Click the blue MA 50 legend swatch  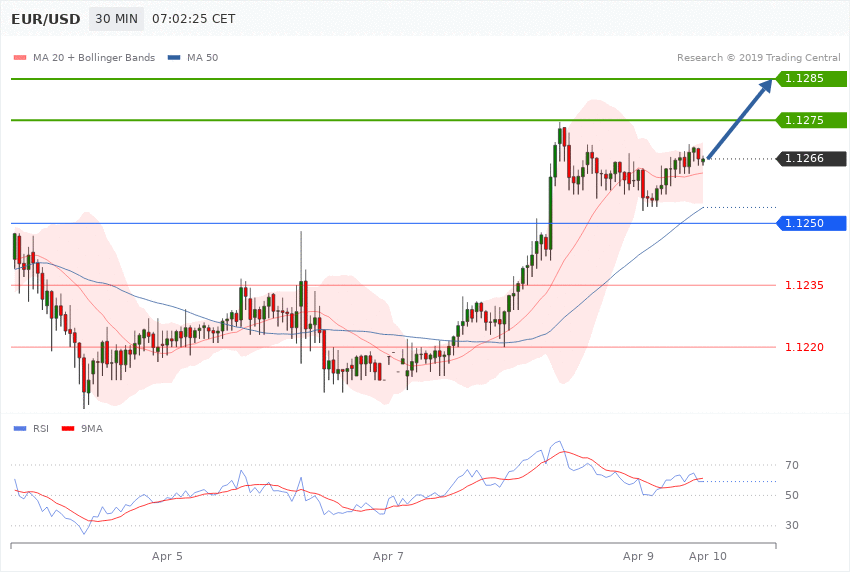174,57
